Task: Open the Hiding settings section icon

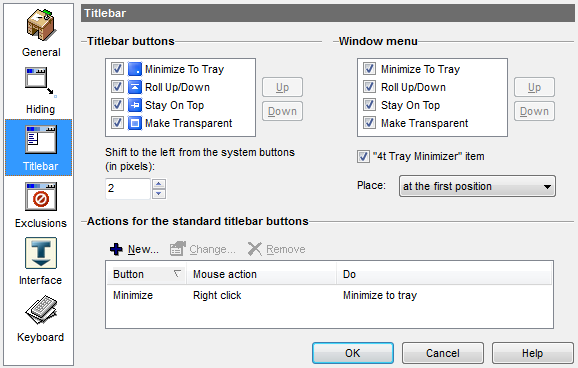Action: 41,82
